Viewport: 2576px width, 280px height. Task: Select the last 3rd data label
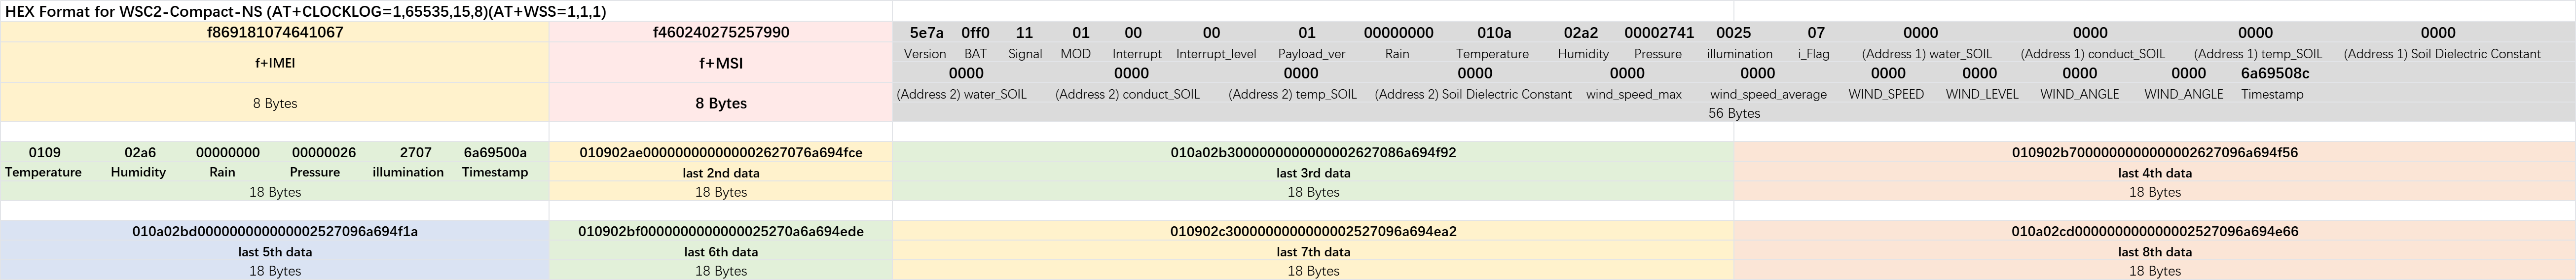(x=1313, y=173)
